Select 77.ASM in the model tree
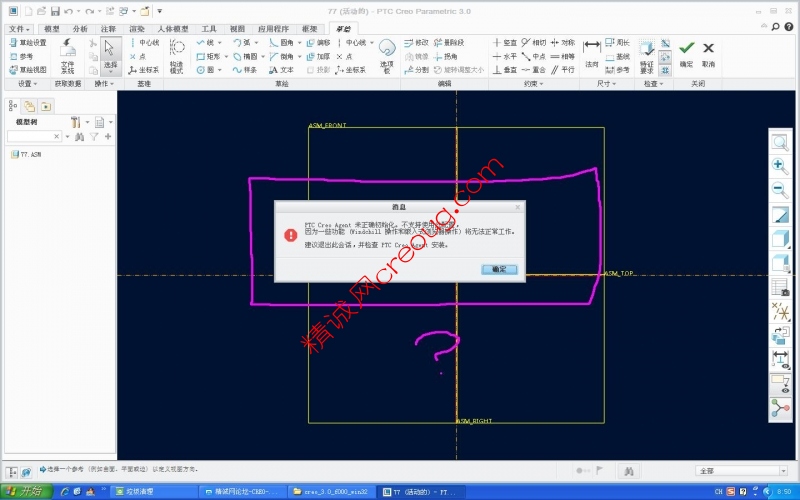 [x=26, y=154]
